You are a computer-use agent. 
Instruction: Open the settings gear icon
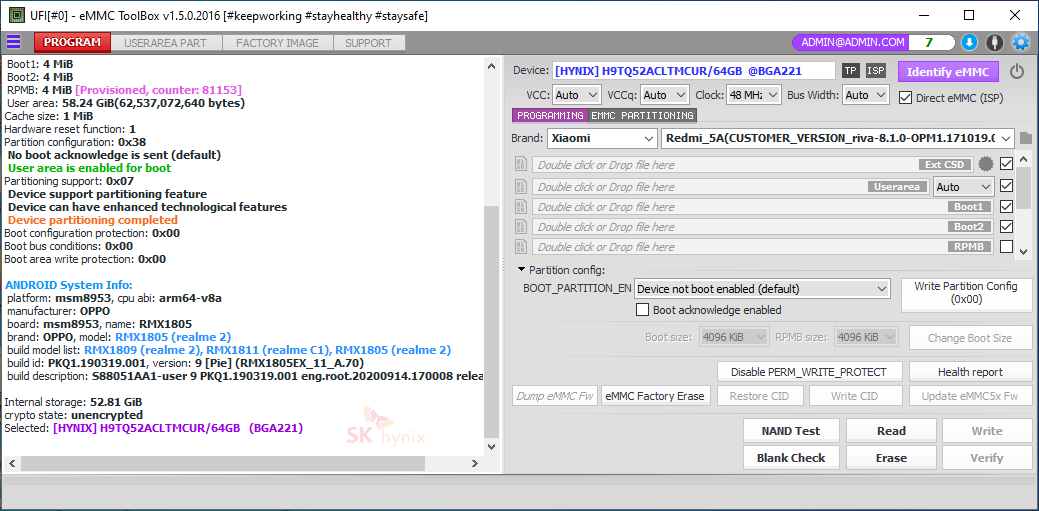pos(1020,42)
